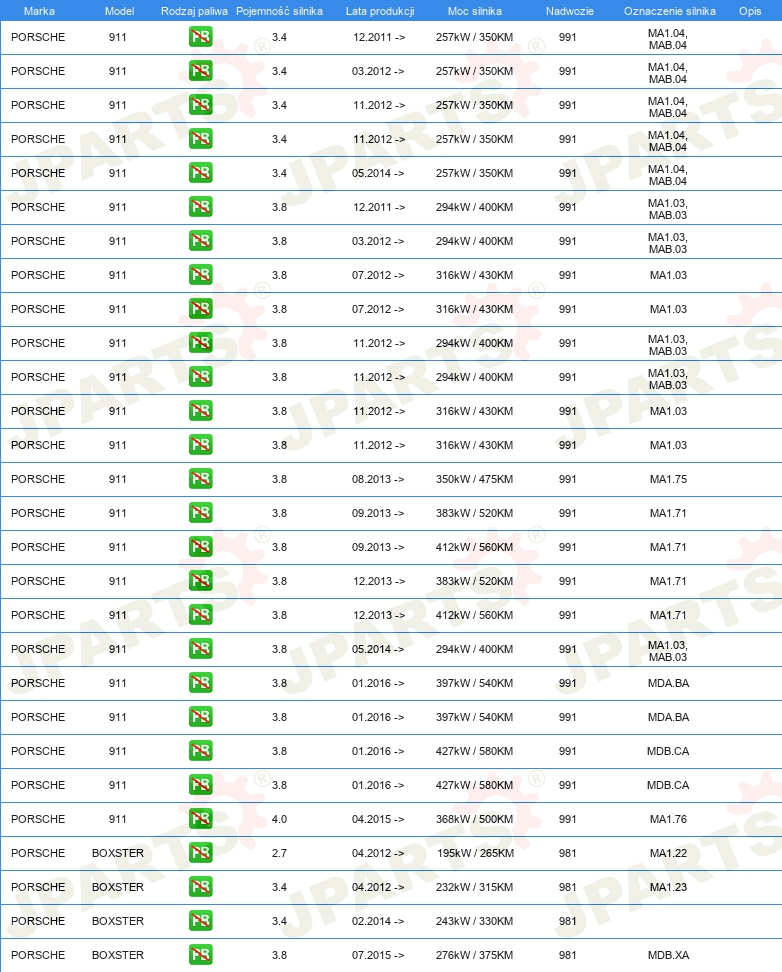This screenshot has height=972, width=782.
Task: Click body code 991 in the MA1.75 row
Action: tap(567, 479)
